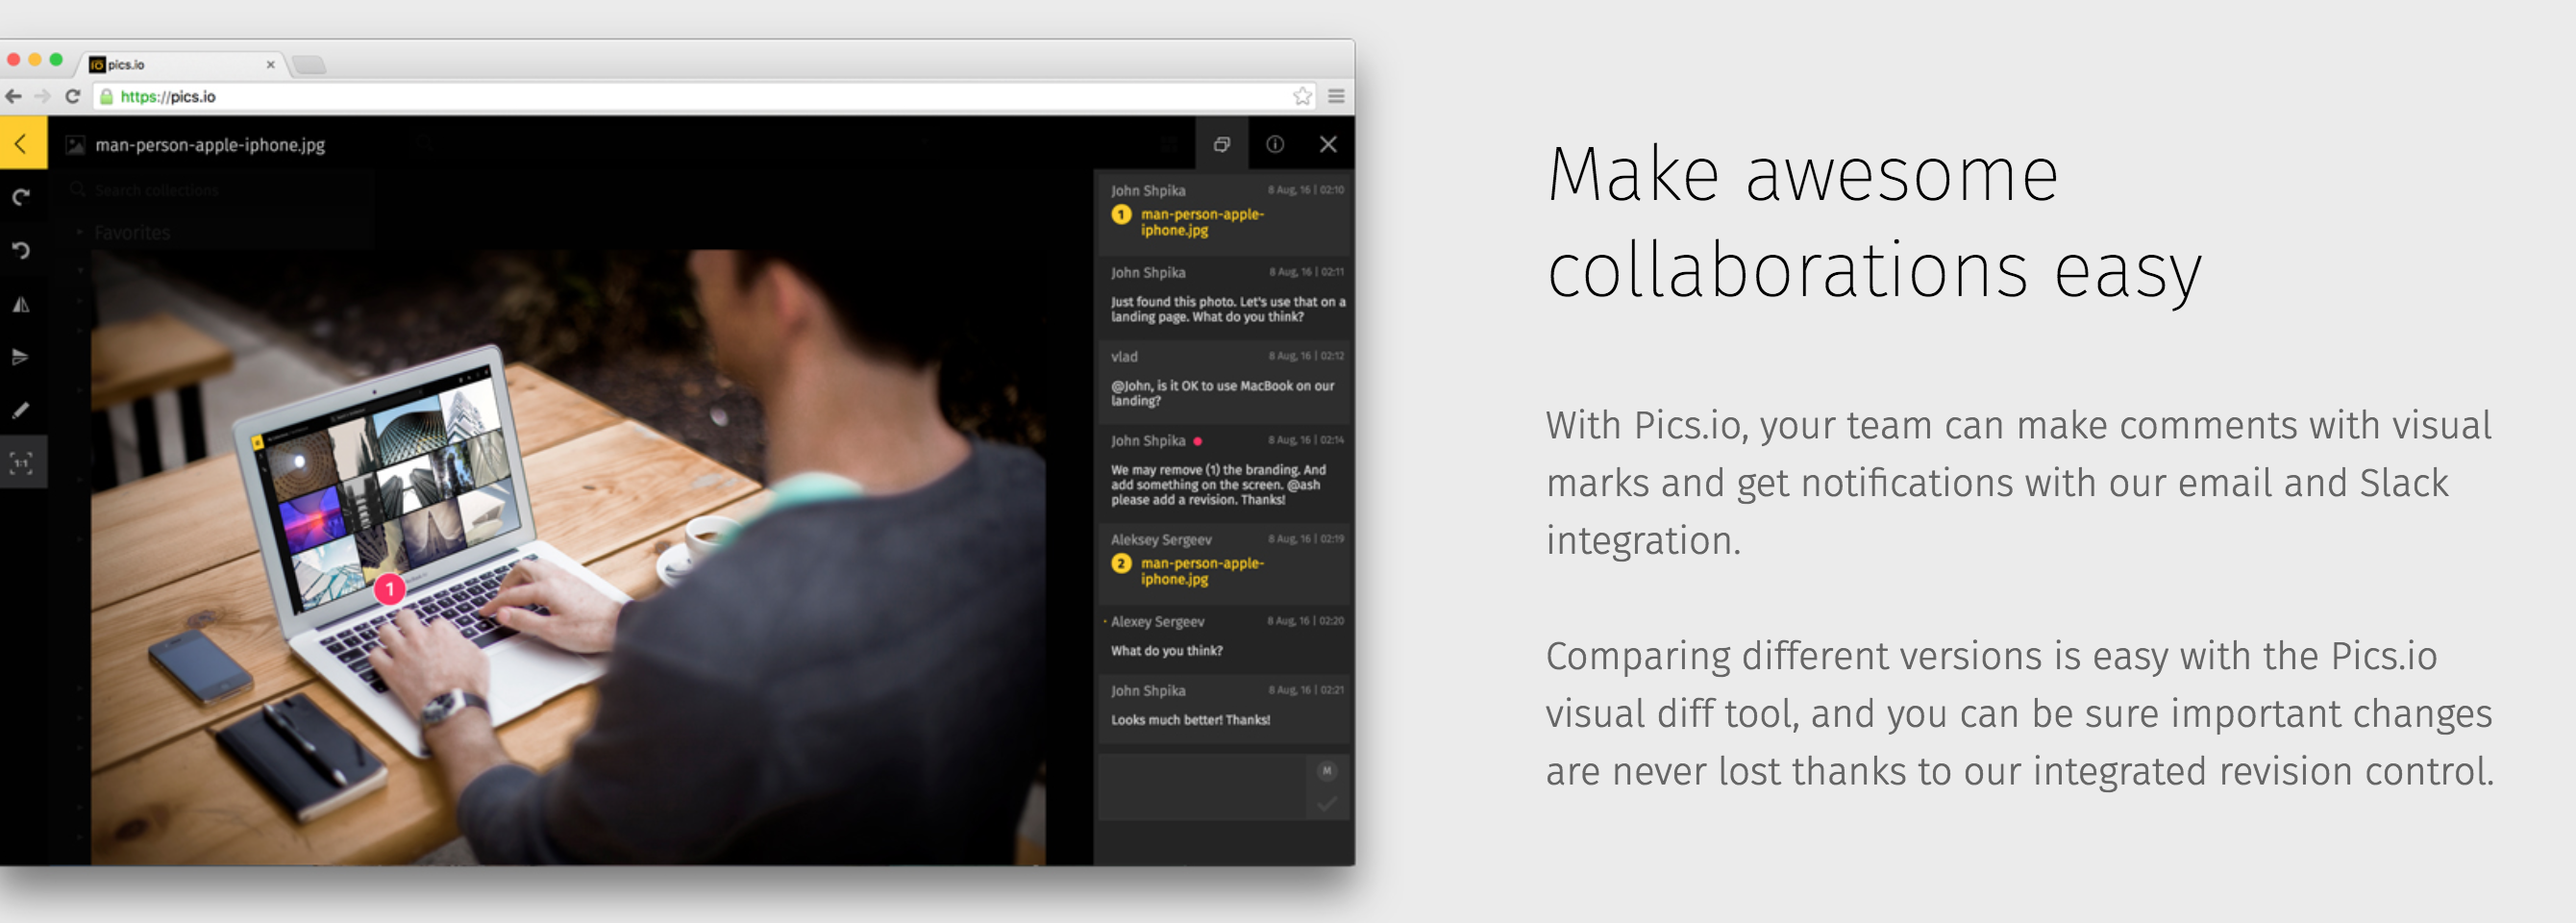Close the image preview with X
Image resolution: width=2576 pixels, height=923 pixels.
[1328, 144]
